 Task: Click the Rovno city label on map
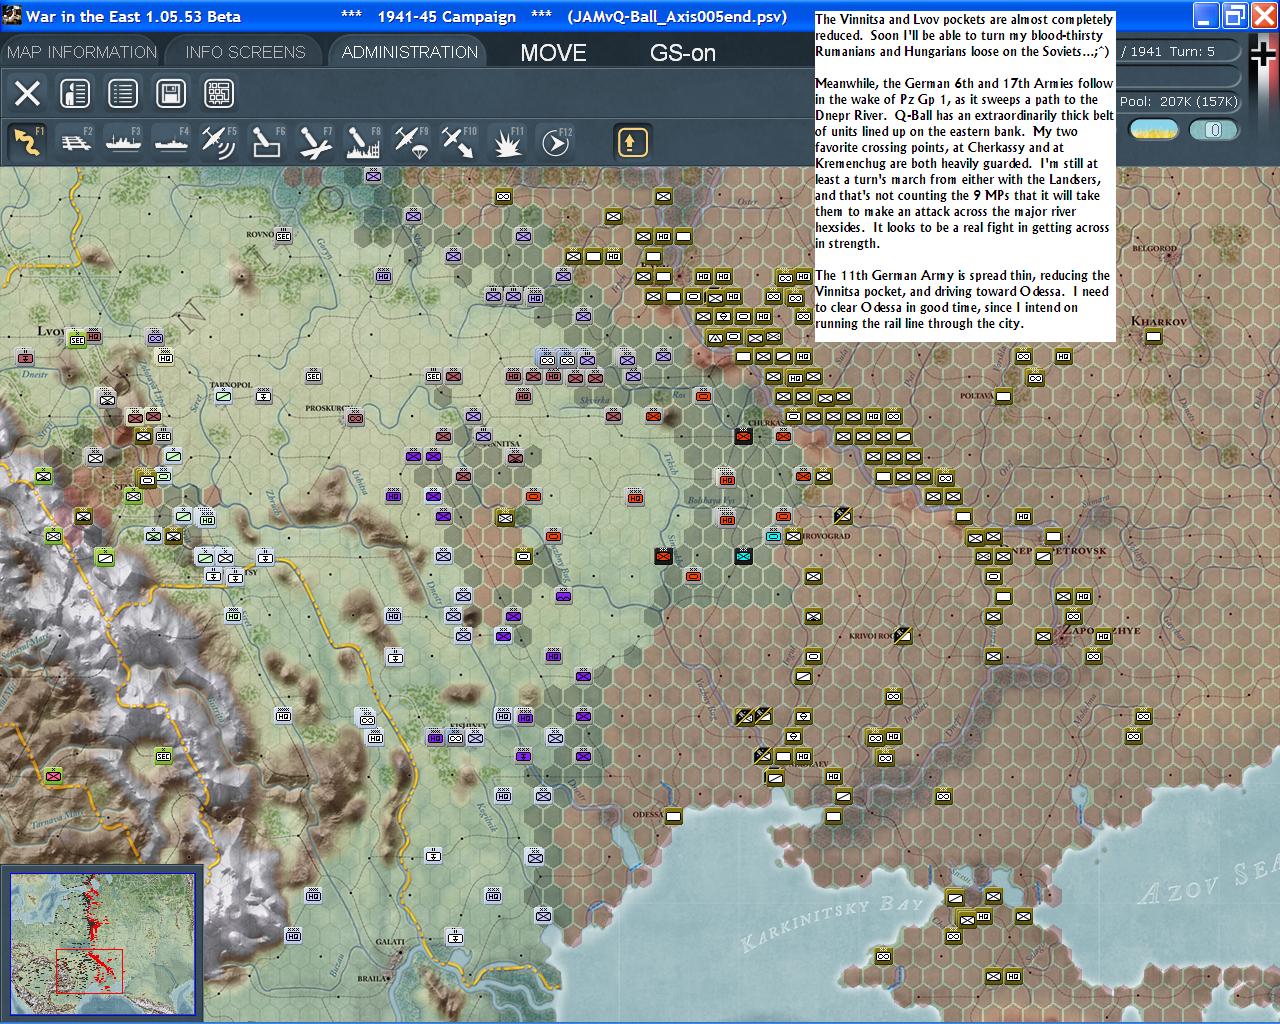tap(260, 234)
